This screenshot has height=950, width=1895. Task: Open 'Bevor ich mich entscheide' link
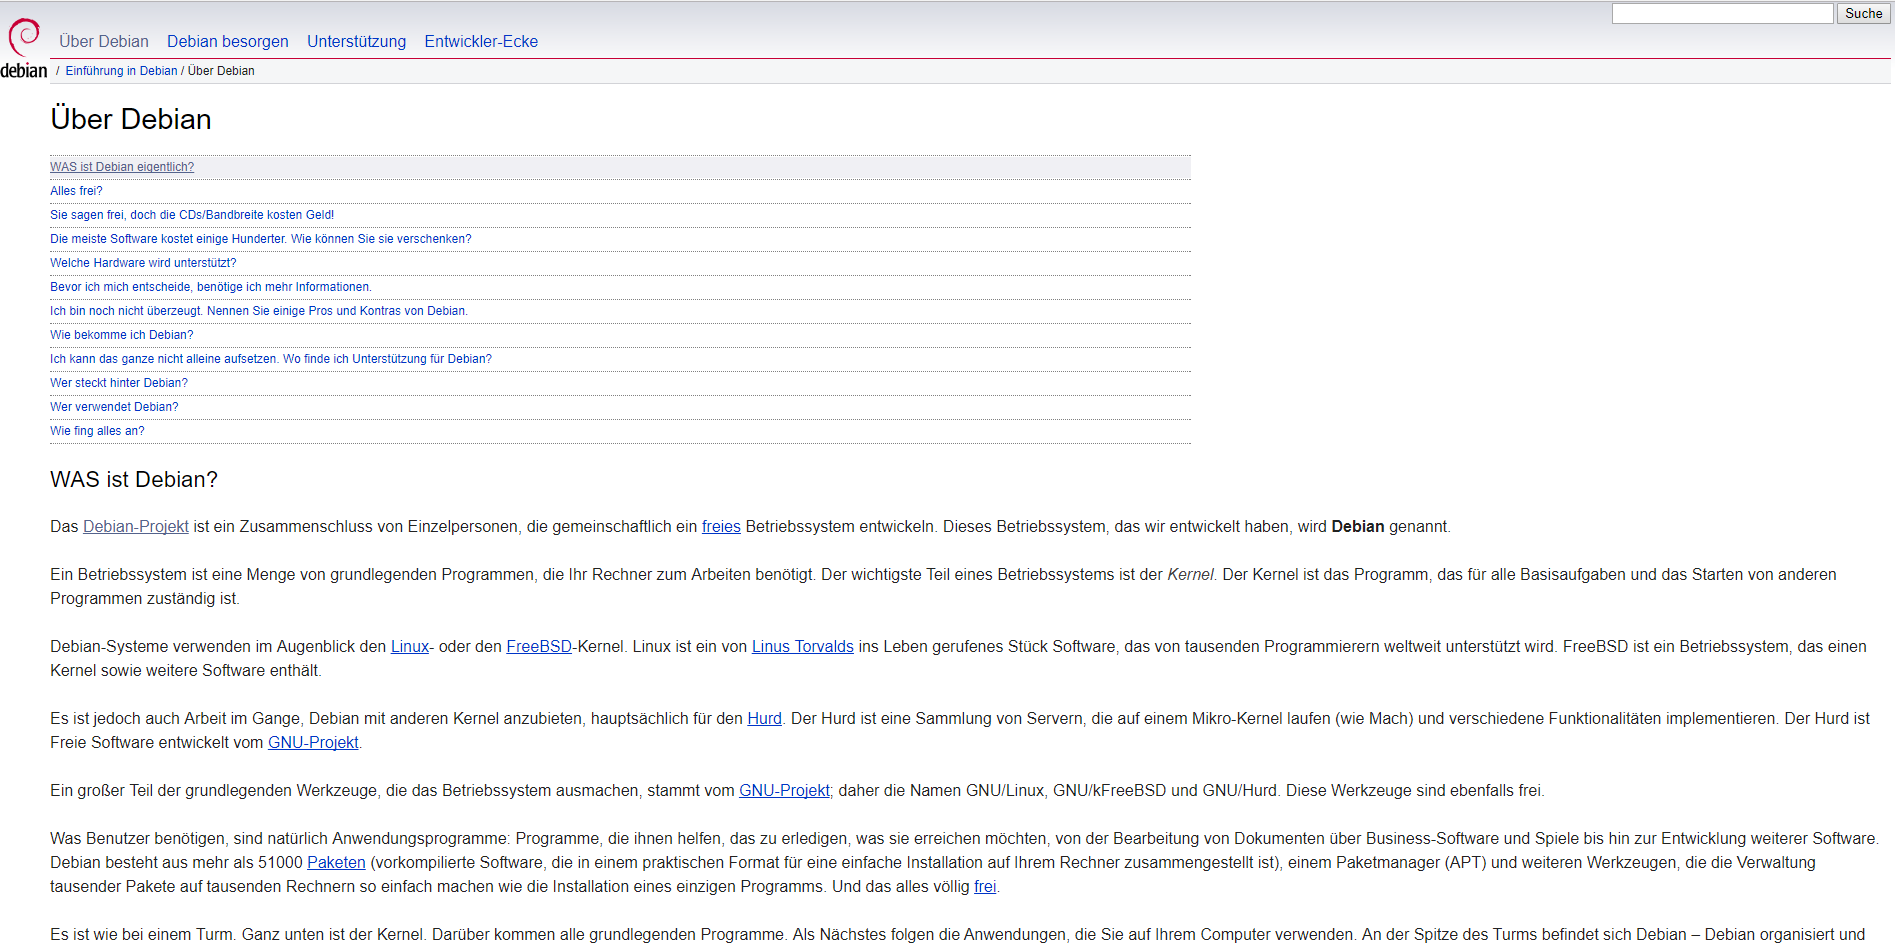pyautogui.click(x=211, y=287)
